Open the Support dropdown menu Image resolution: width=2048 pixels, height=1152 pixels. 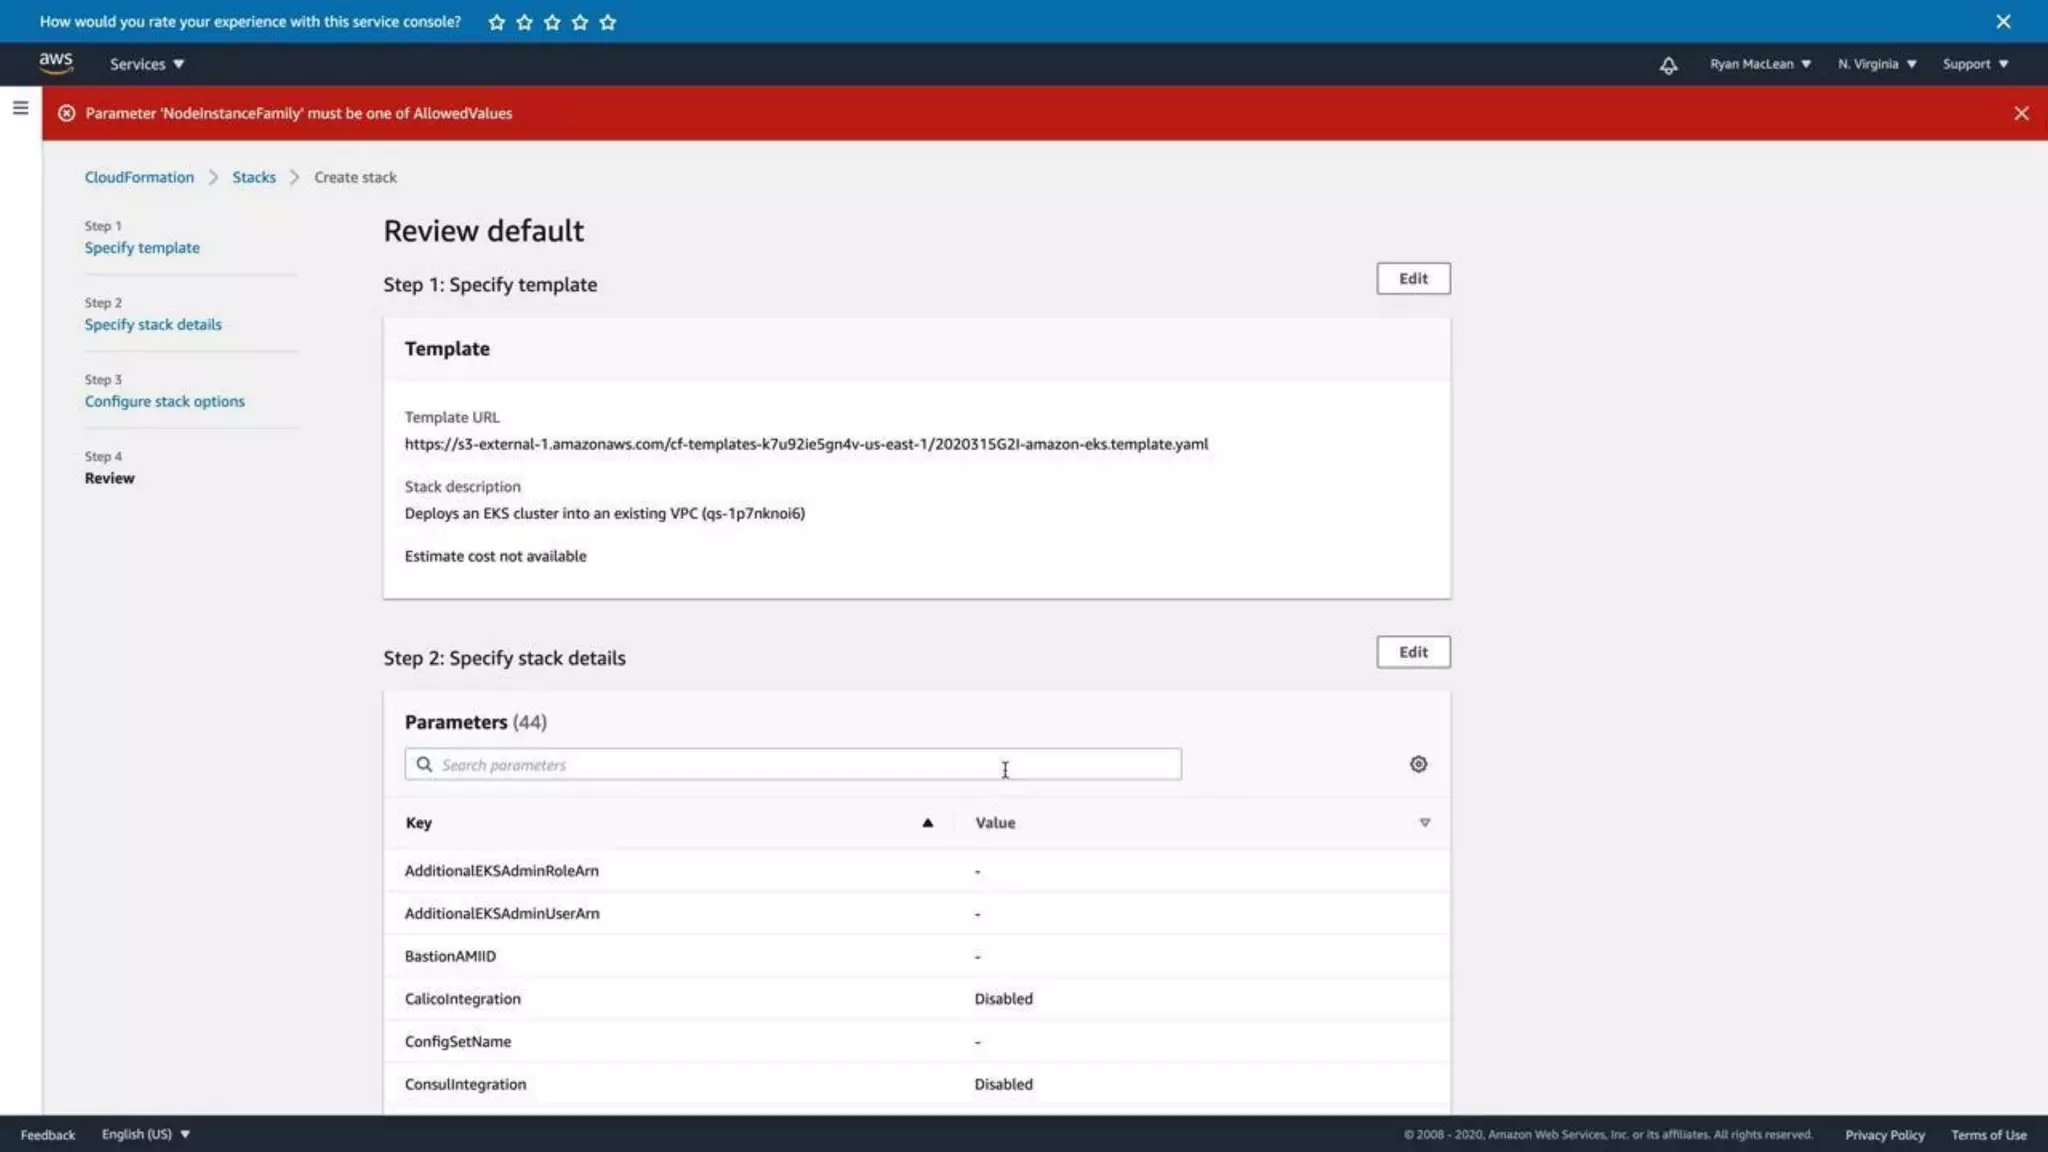tap(1975, 64)
